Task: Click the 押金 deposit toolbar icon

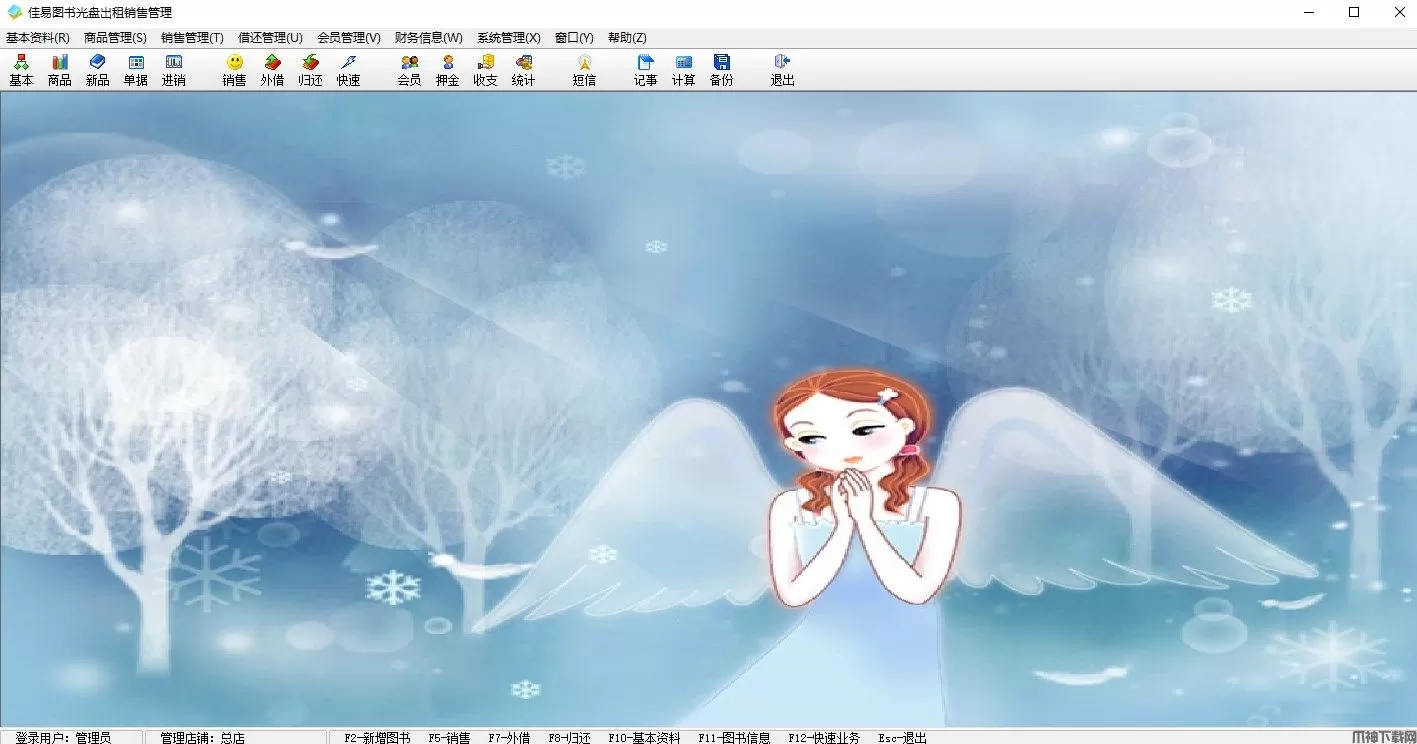Action: (447, 70)
